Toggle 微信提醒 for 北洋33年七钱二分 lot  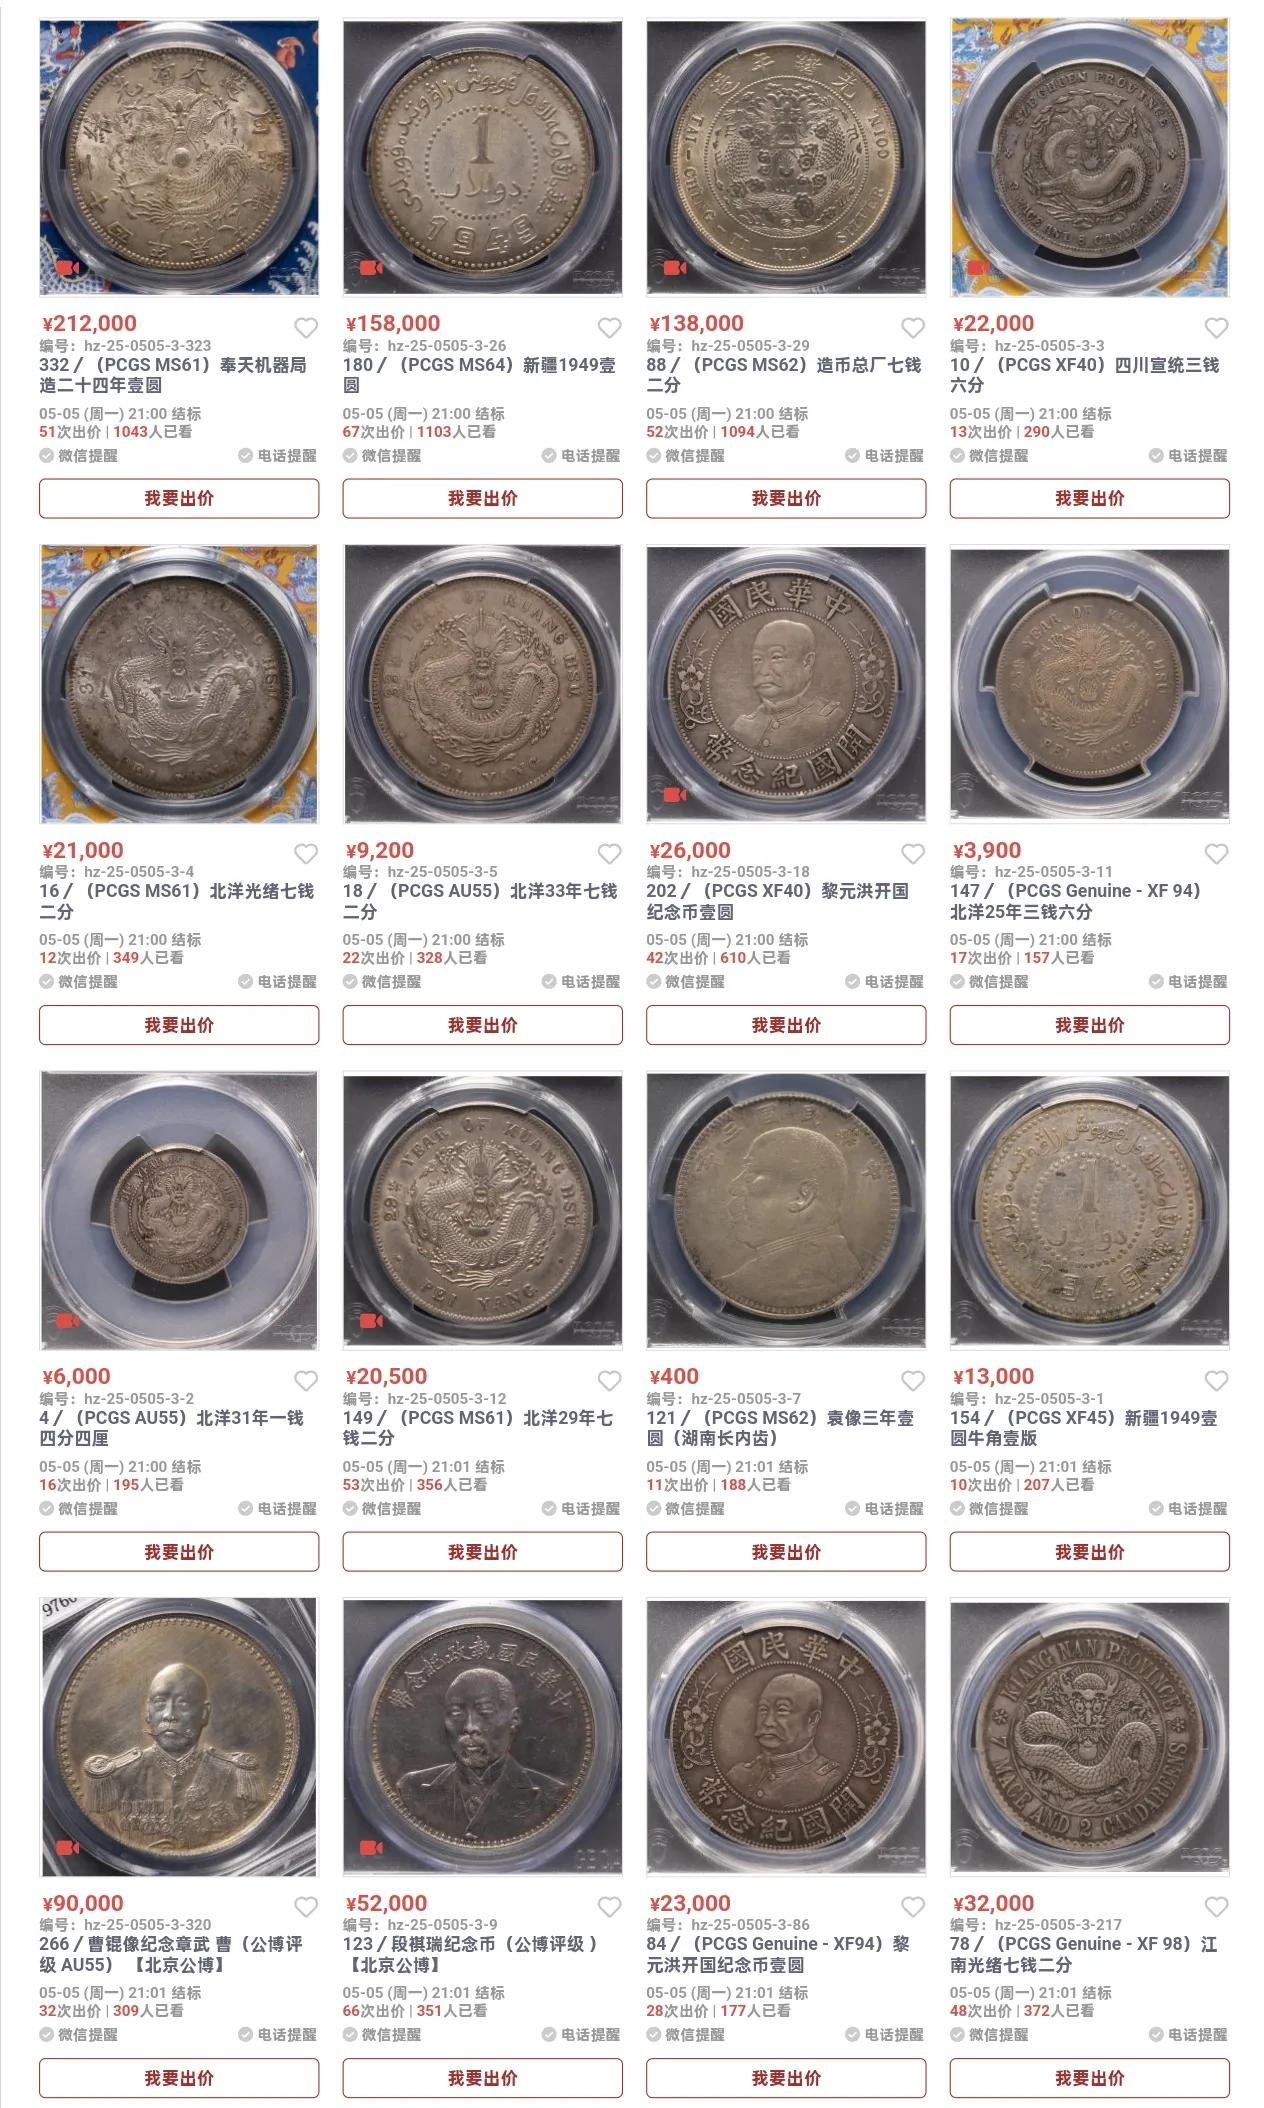382,982
